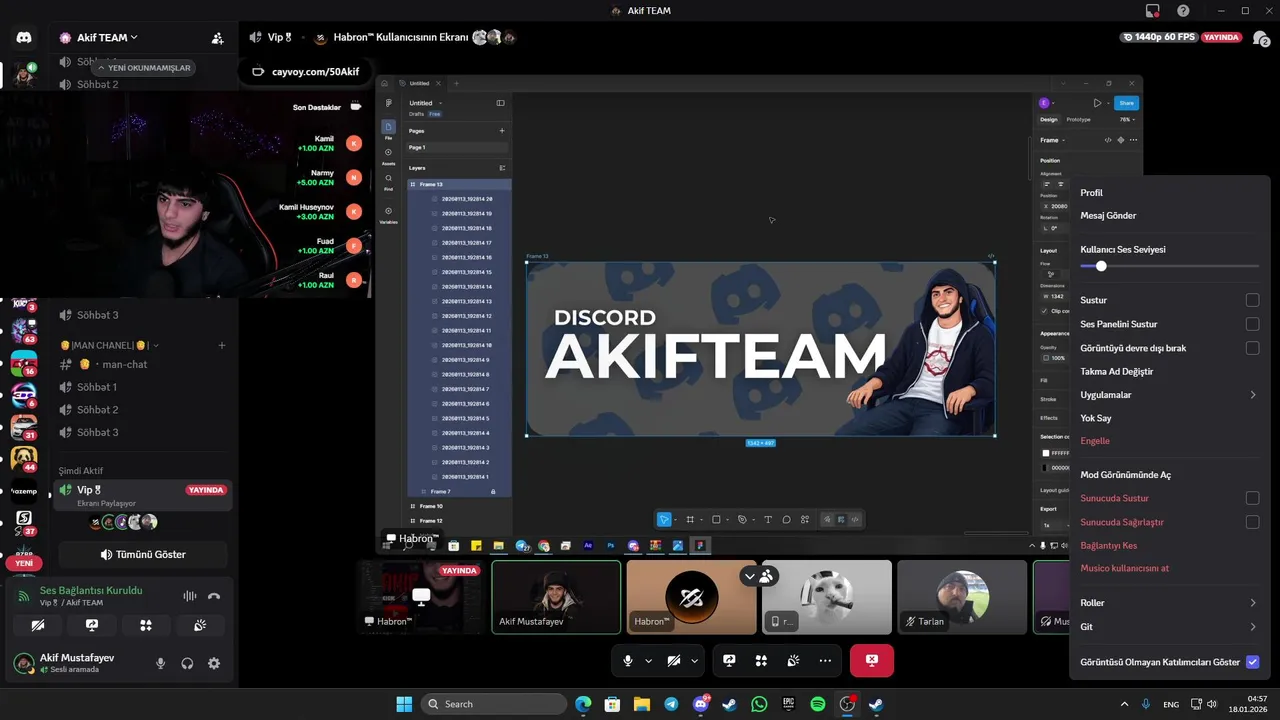Image resolution: width=1280 pixels, height=720 pixels.
Task: Expand the Roller submenu
Action: pyautogui.click(x=1169, y=603)
